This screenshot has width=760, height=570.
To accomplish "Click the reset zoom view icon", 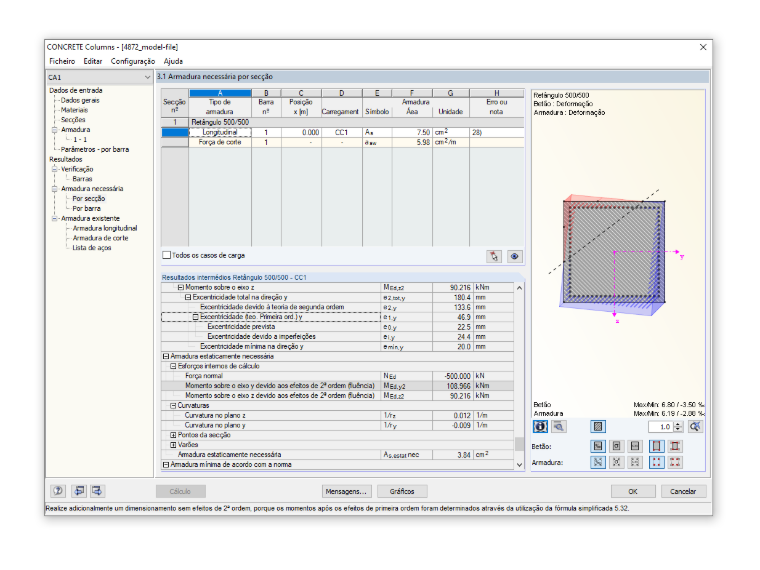I will 696,427.
